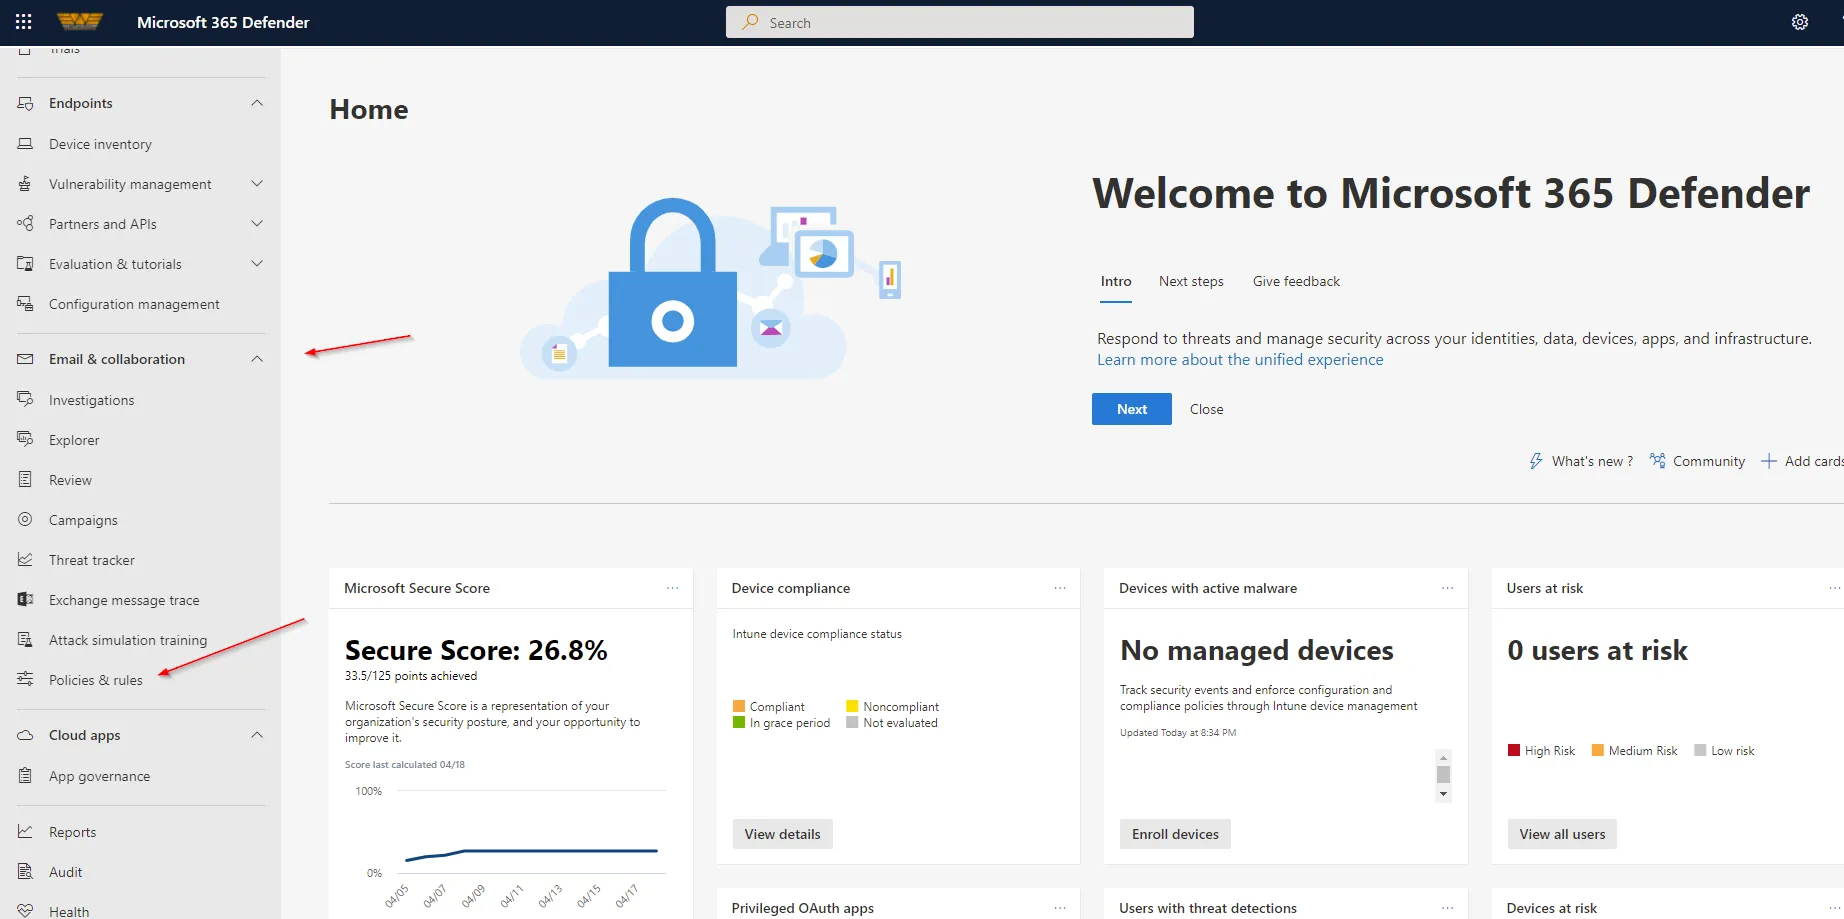Open the Community link

tap(1697, 461)
